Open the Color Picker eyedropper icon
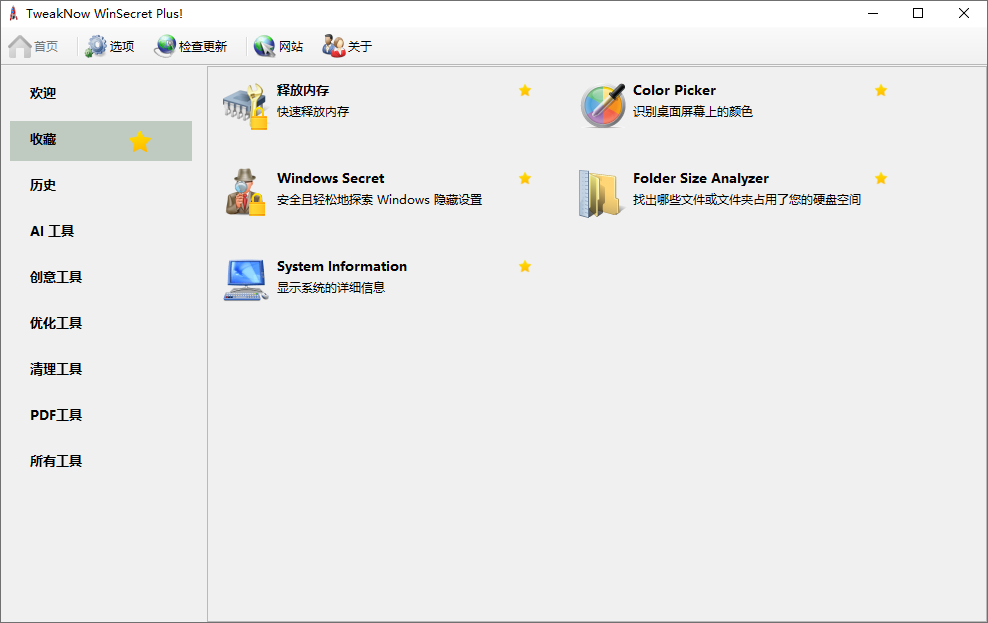Image resolution: width=988 pixels, height=623 pixels. [x=603, y=106]
